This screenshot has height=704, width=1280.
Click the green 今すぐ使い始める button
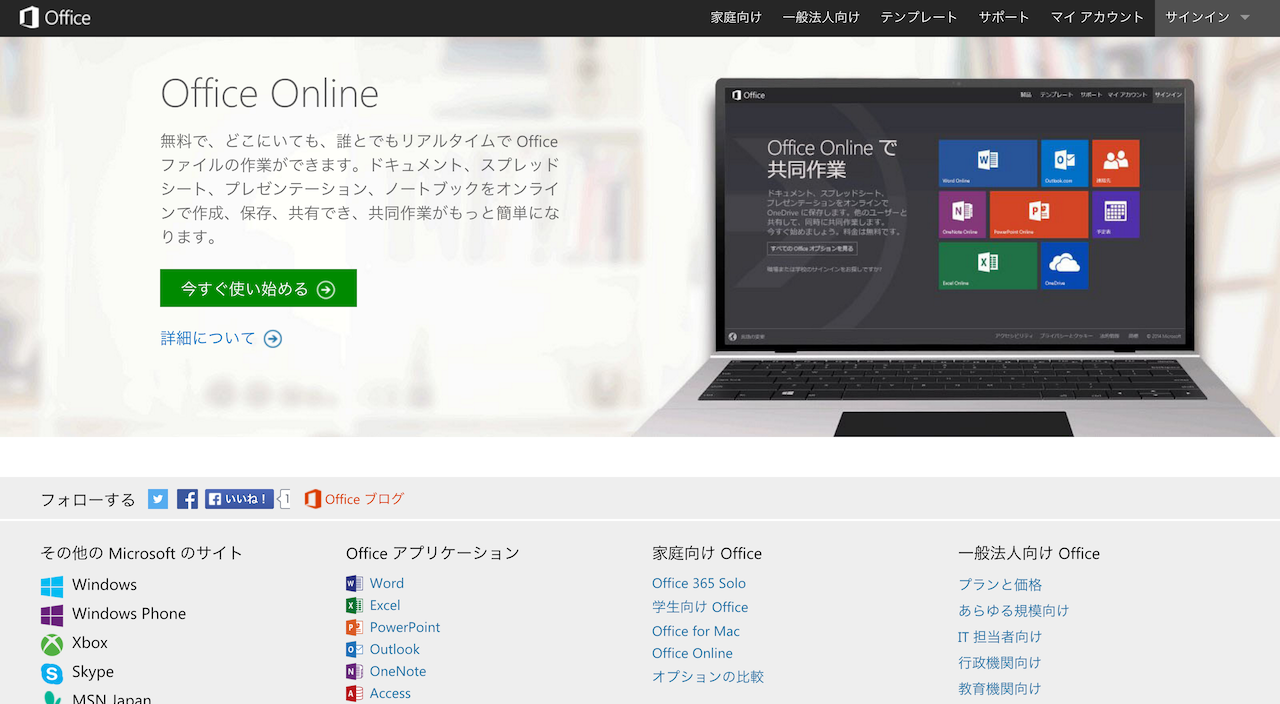pos(258,288)
